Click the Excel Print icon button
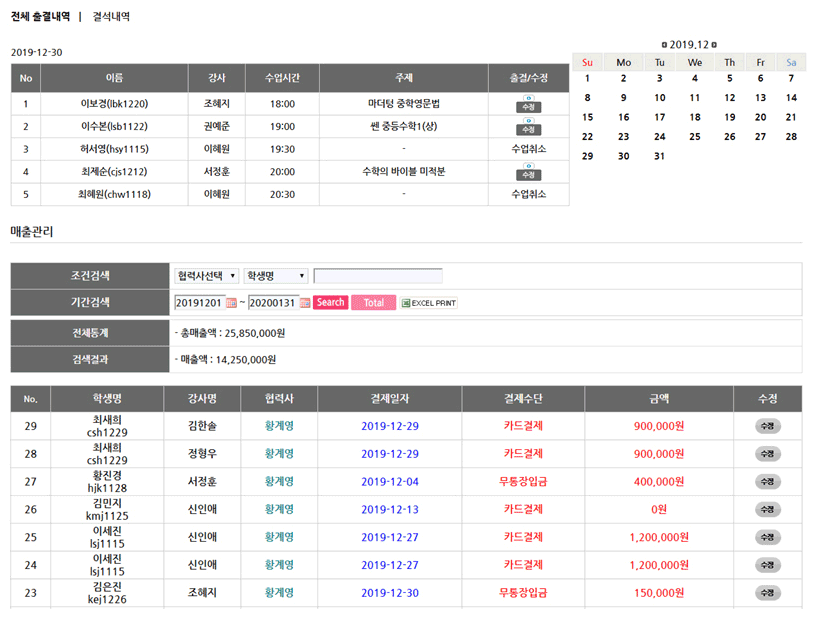 point(429,303)
